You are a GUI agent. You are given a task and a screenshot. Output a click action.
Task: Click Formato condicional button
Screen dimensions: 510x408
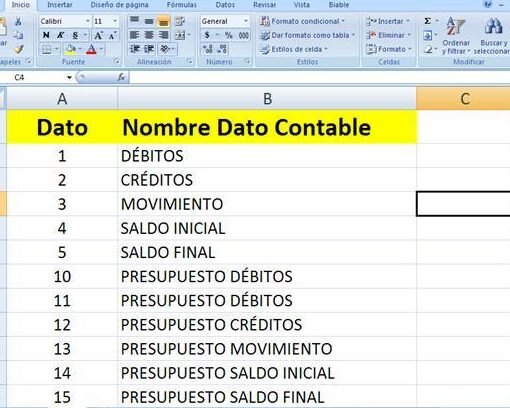pyautogui.click(x=303, y=21)
